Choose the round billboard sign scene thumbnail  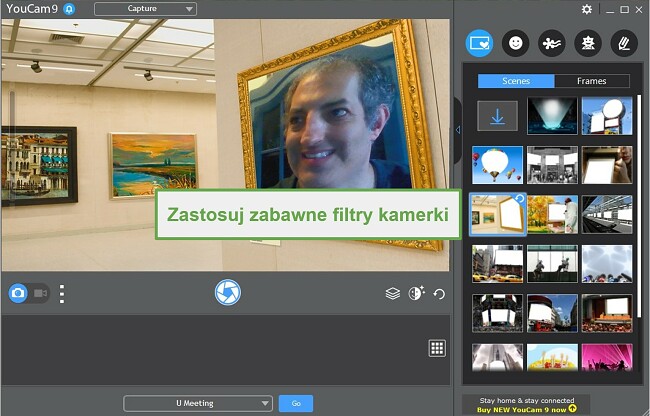click(x=607, y=116)
